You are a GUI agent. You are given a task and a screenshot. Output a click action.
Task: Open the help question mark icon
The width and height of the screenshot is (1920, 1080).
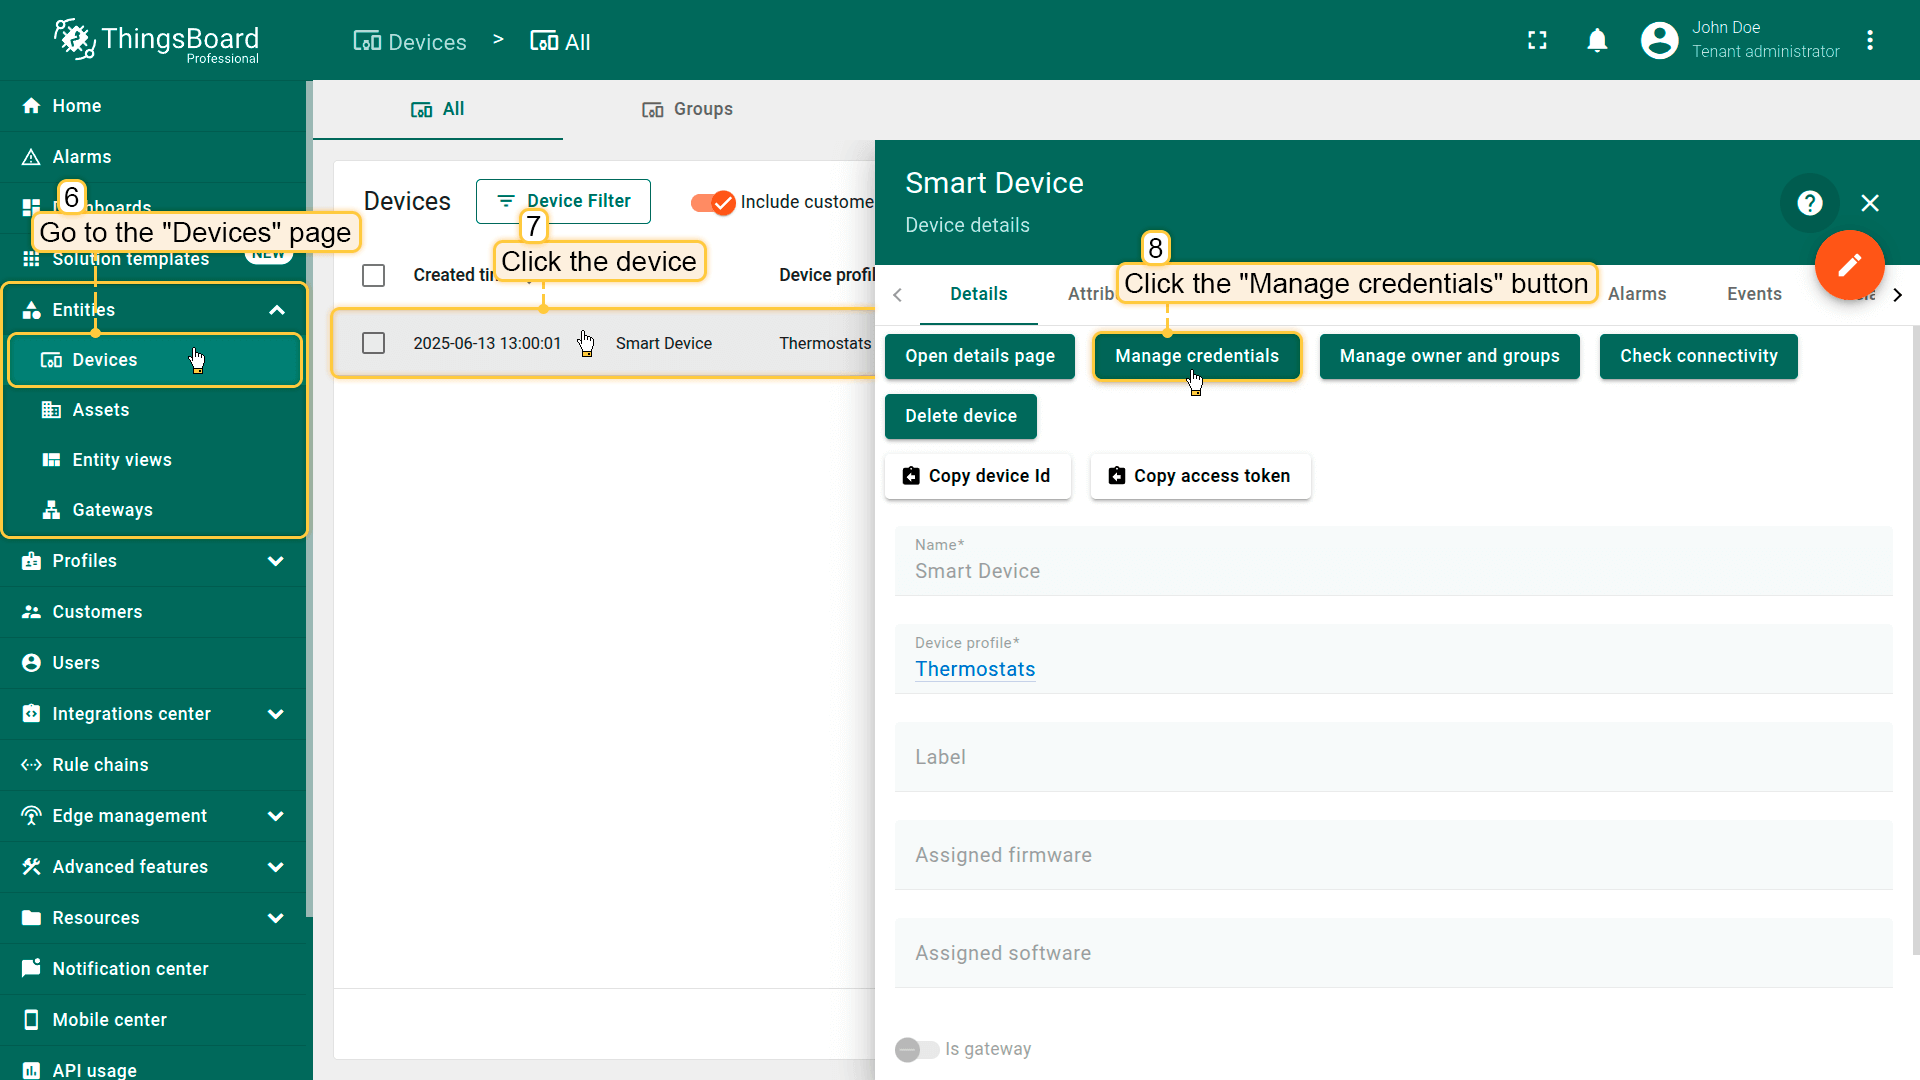point(1809,203)
